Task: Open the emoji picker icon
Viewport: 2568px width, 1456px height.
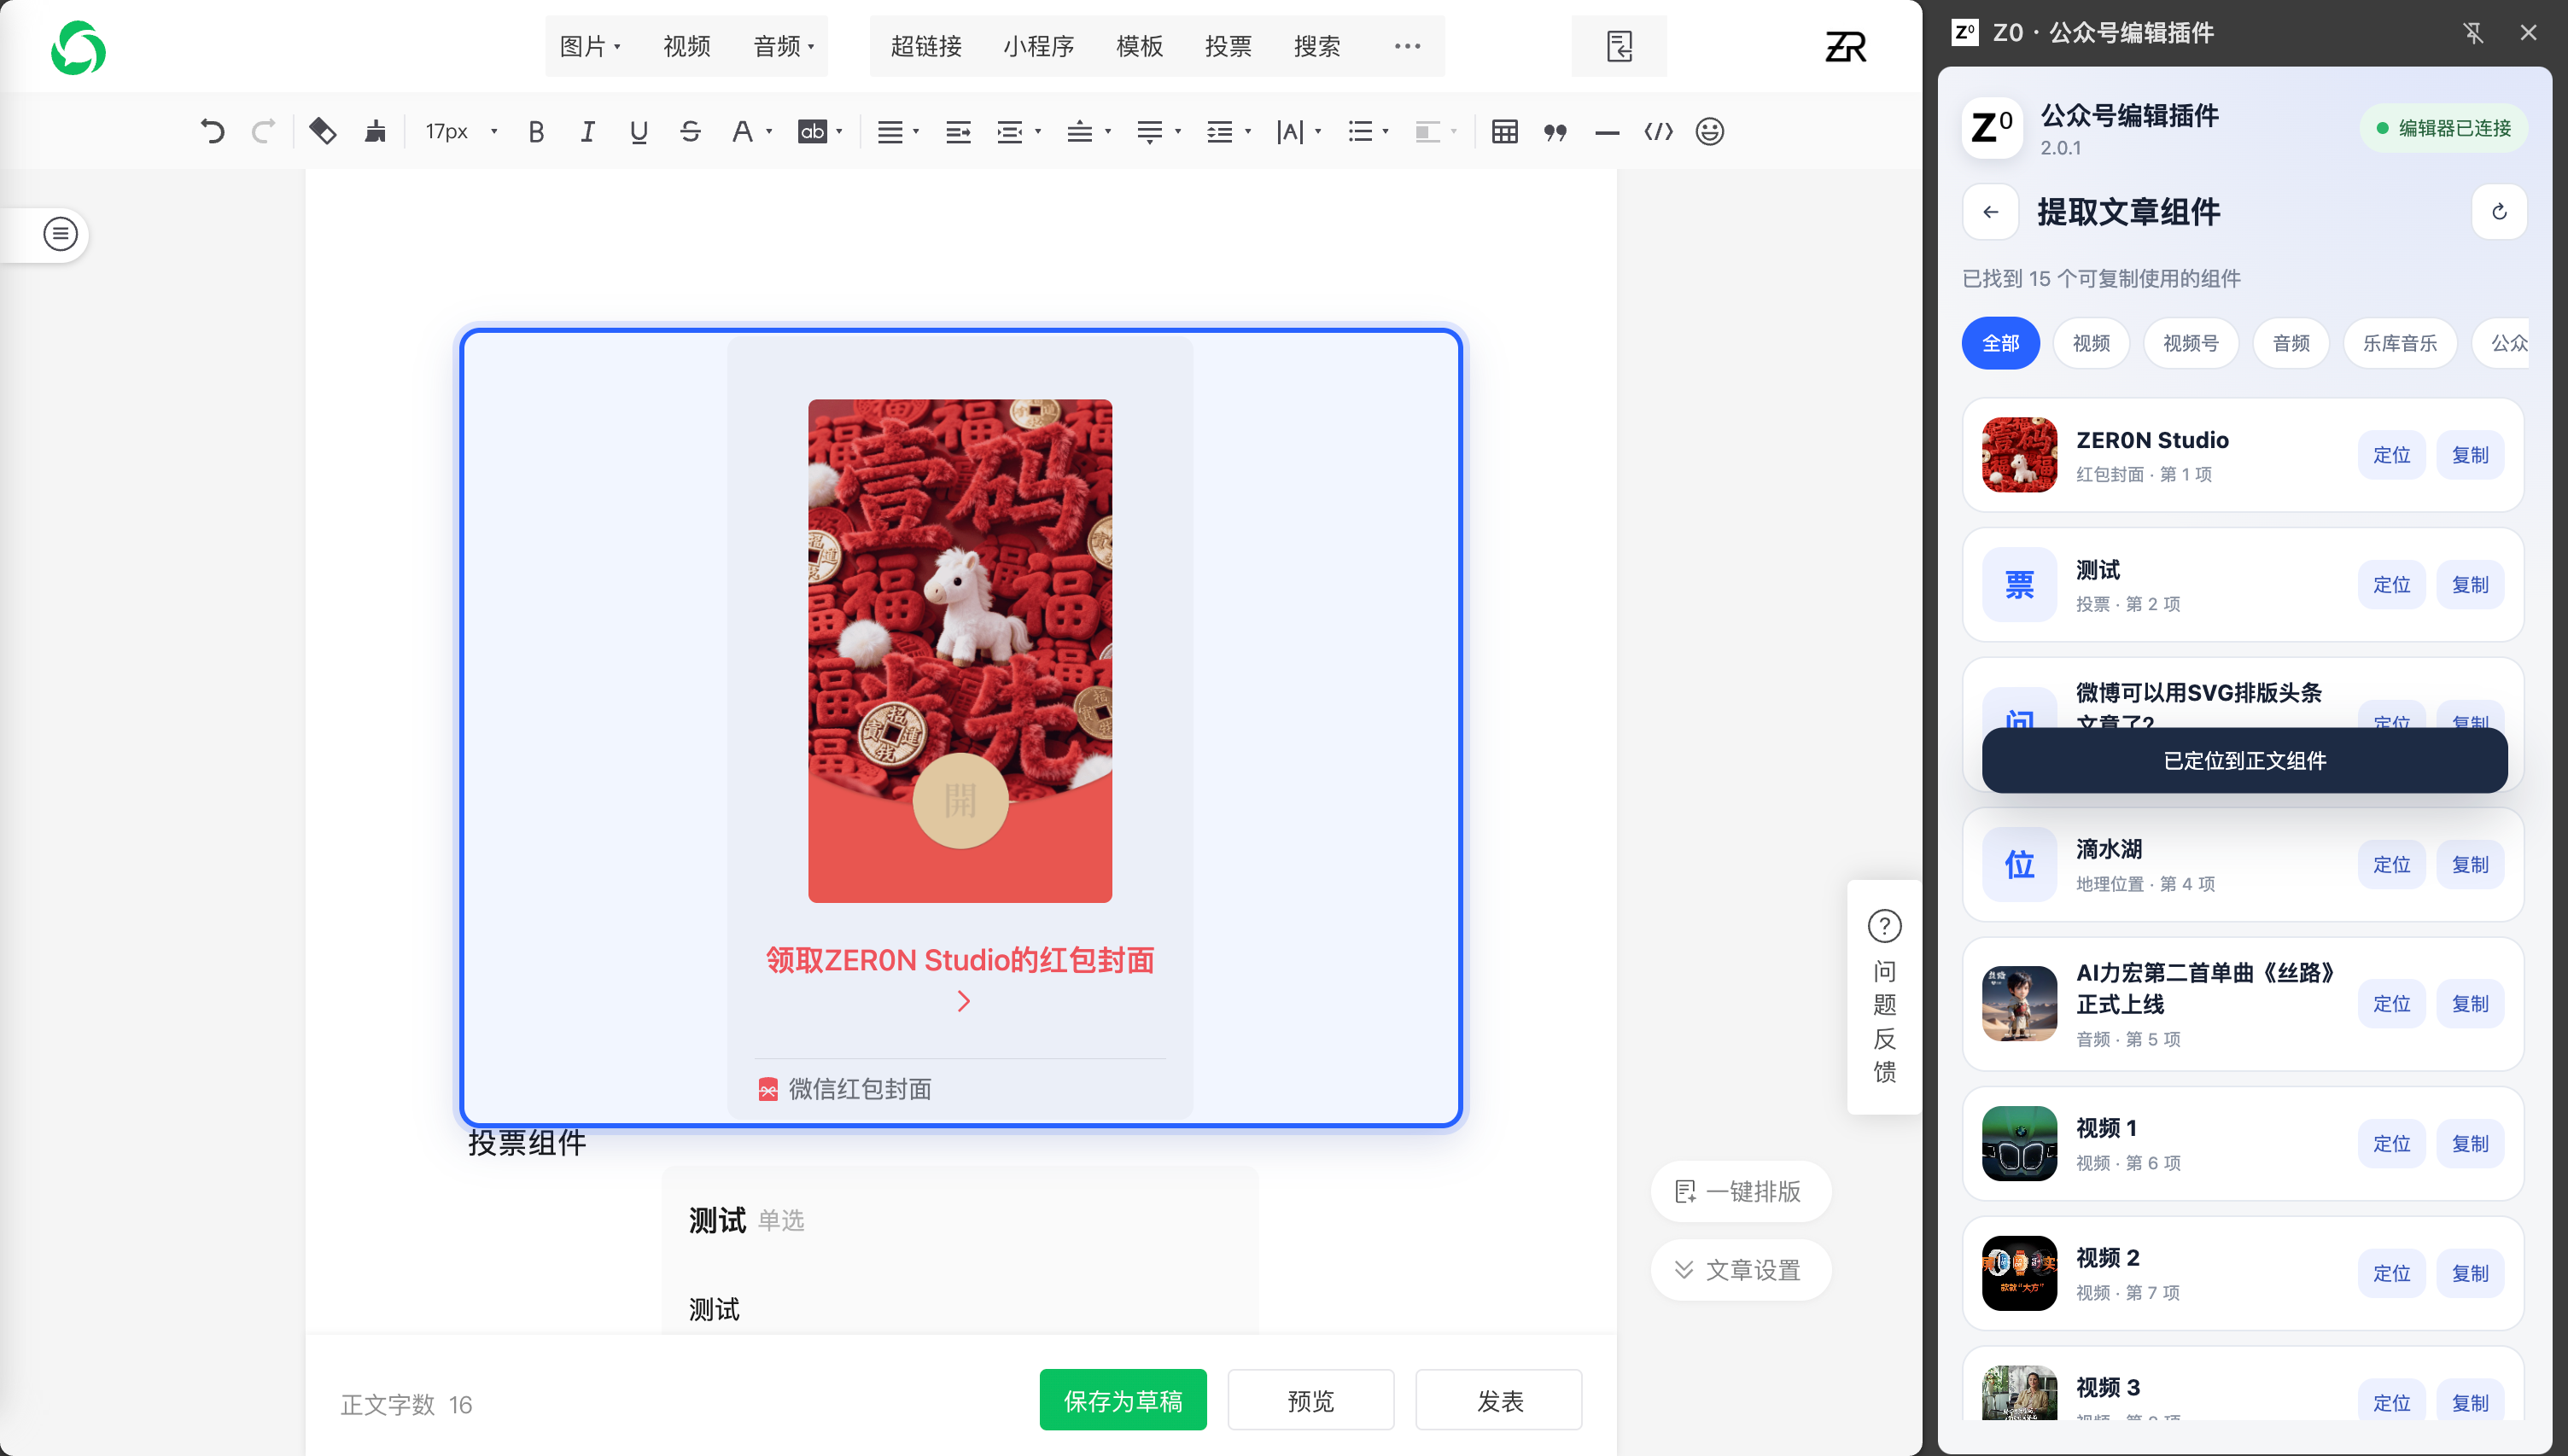Action: click(x=1709, y=131)
